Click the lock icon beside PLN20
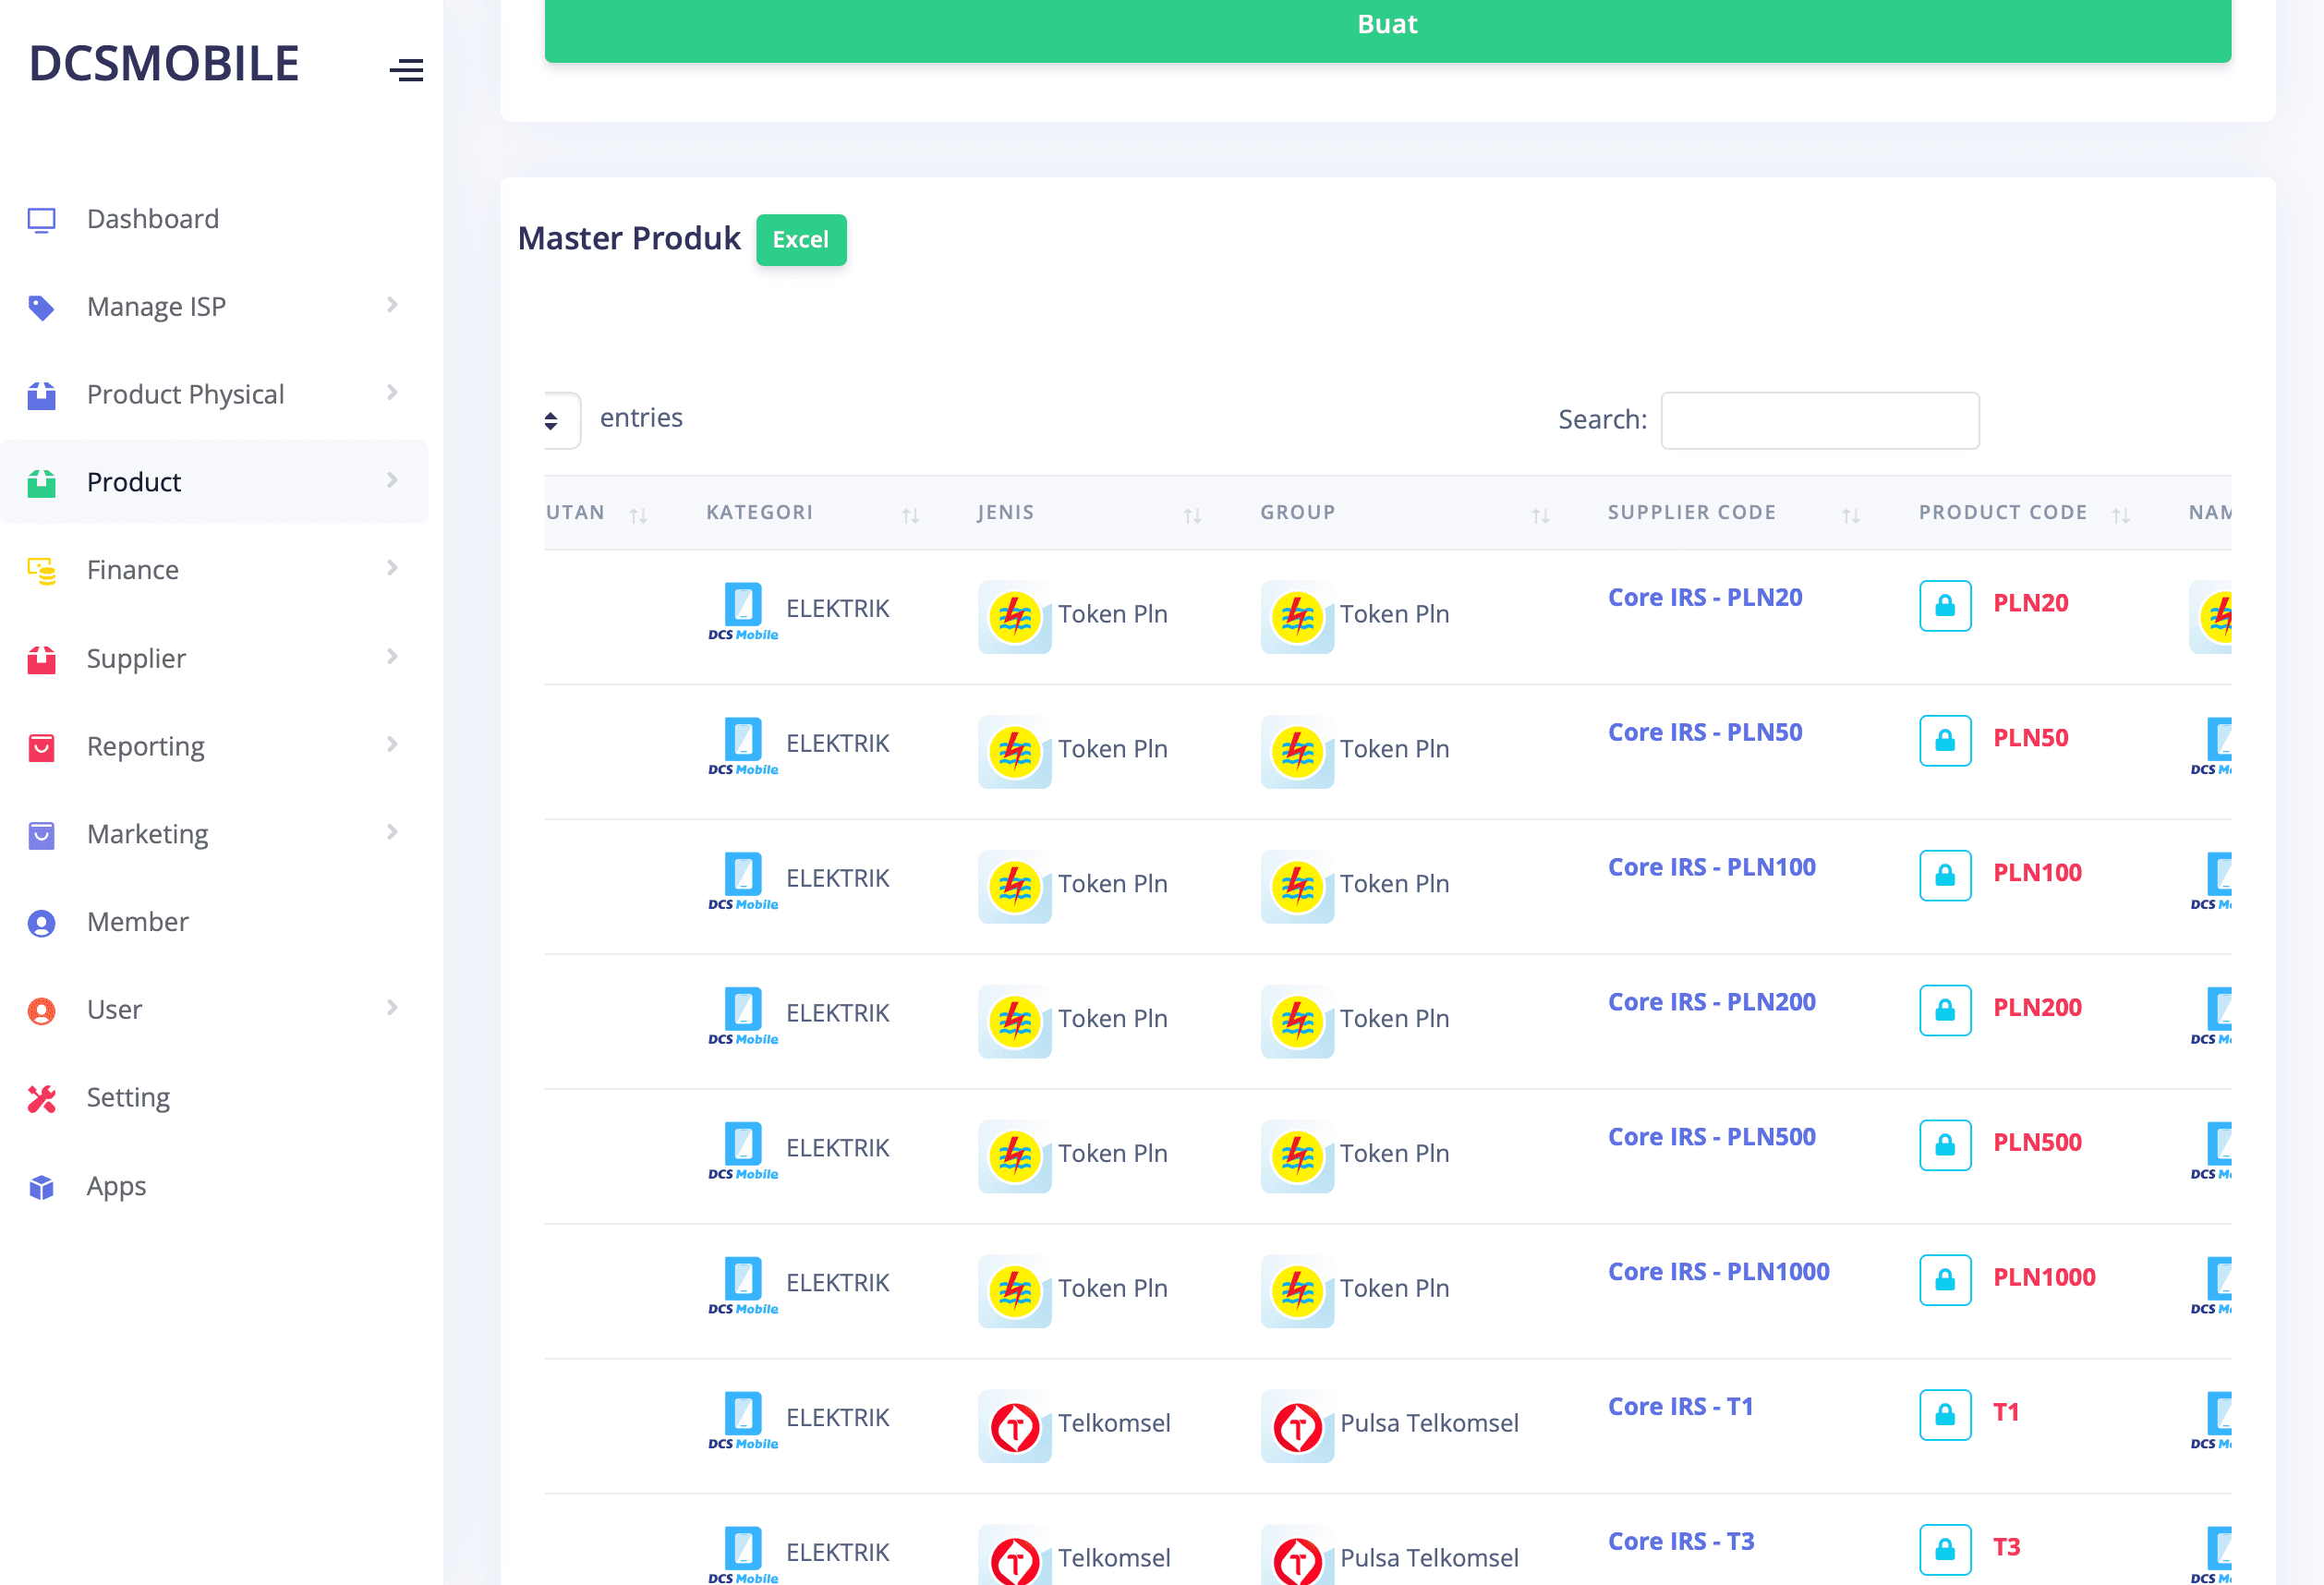 coord(1944,605)
